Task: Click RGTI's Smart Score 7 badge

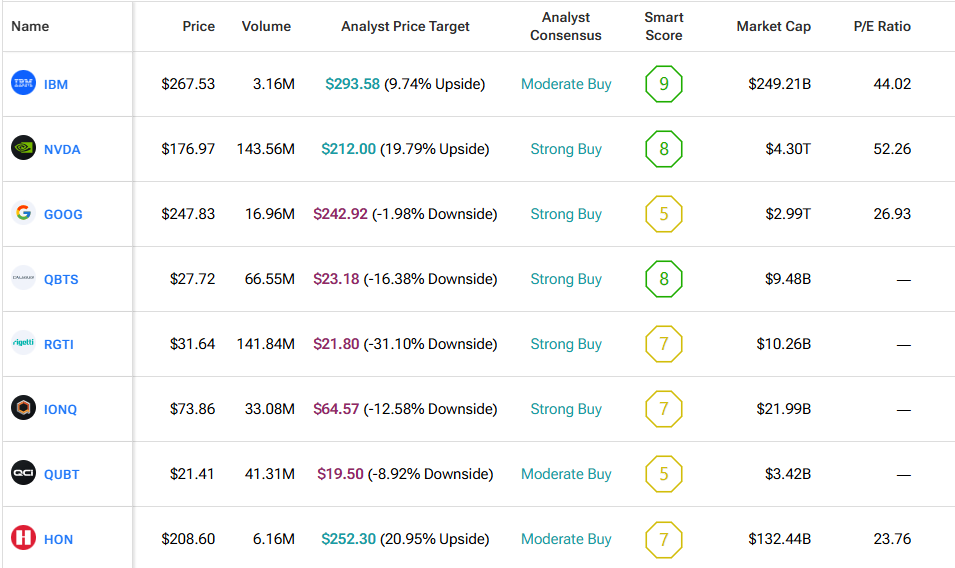Action: click(664, 344)
